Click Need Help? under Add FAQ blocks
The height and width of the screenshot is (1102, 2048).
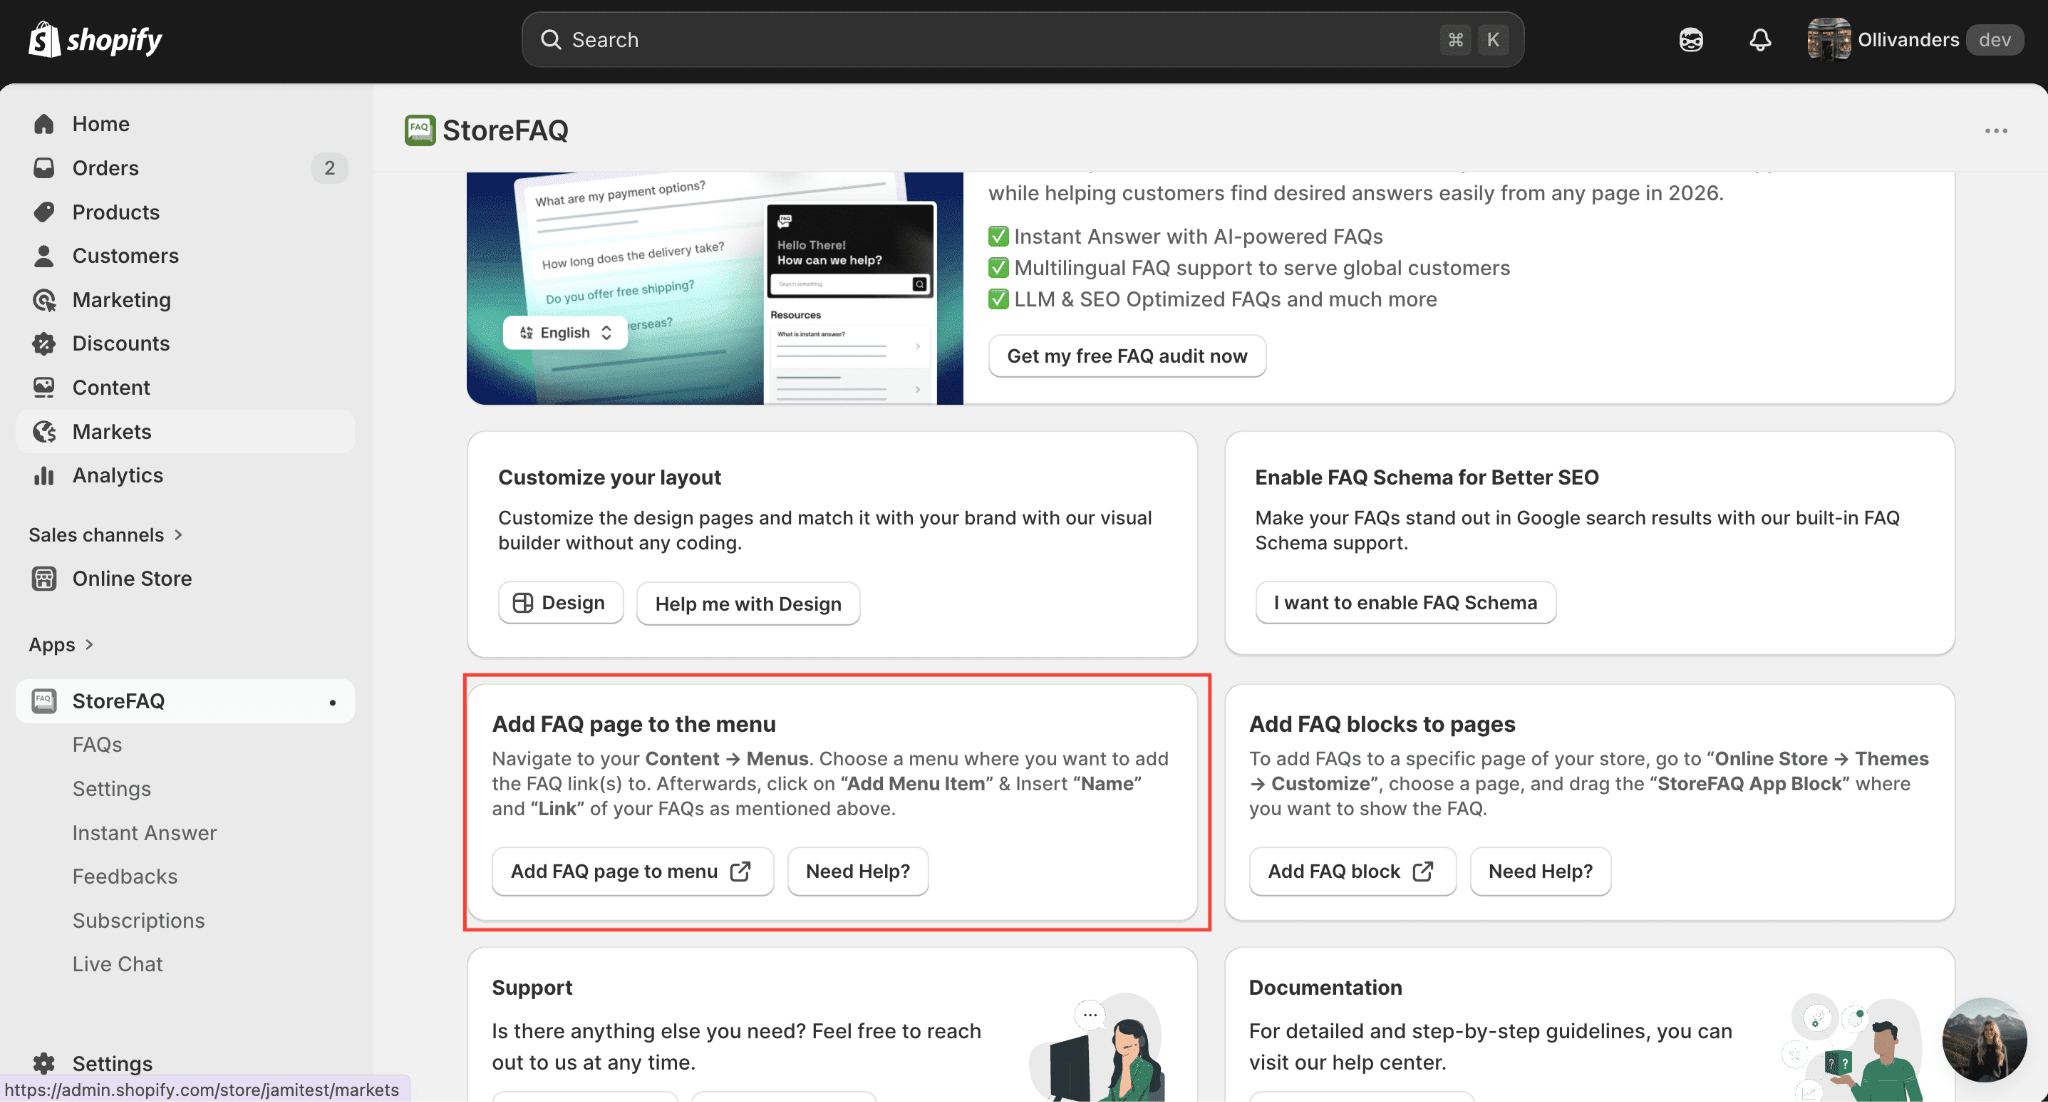coord(1540,872)
